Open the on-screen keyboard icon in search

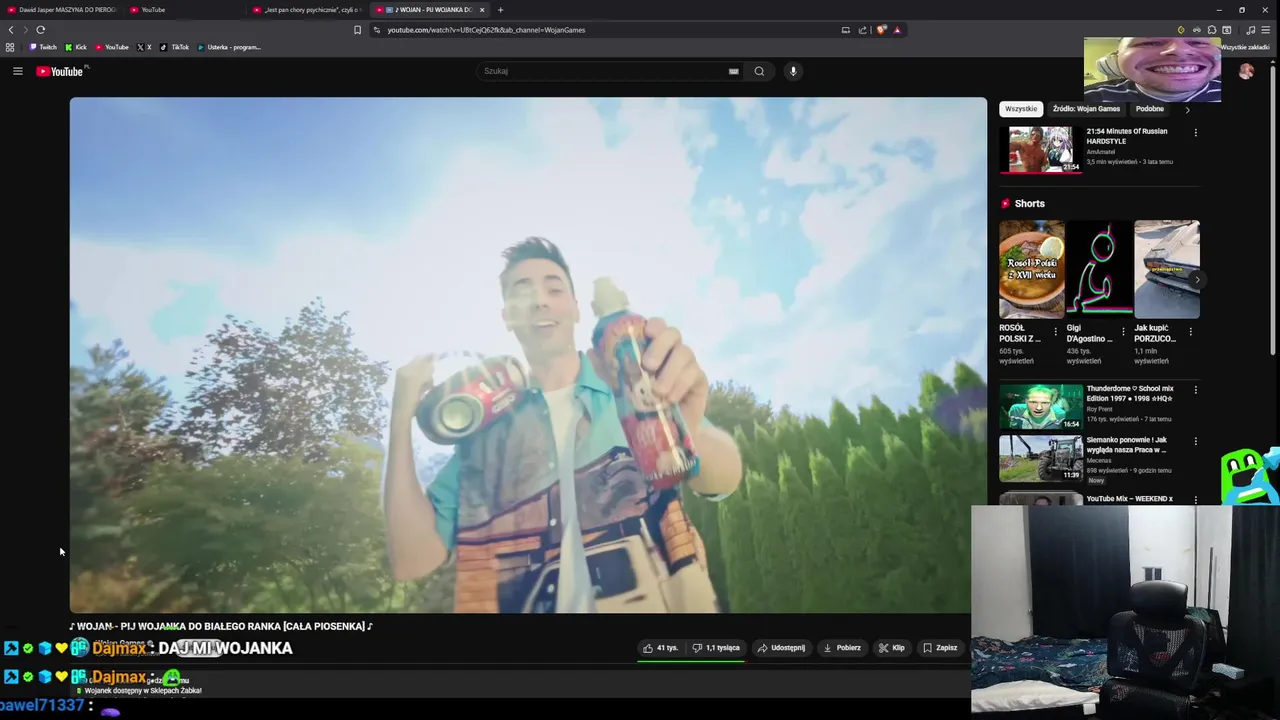point(733,71)
